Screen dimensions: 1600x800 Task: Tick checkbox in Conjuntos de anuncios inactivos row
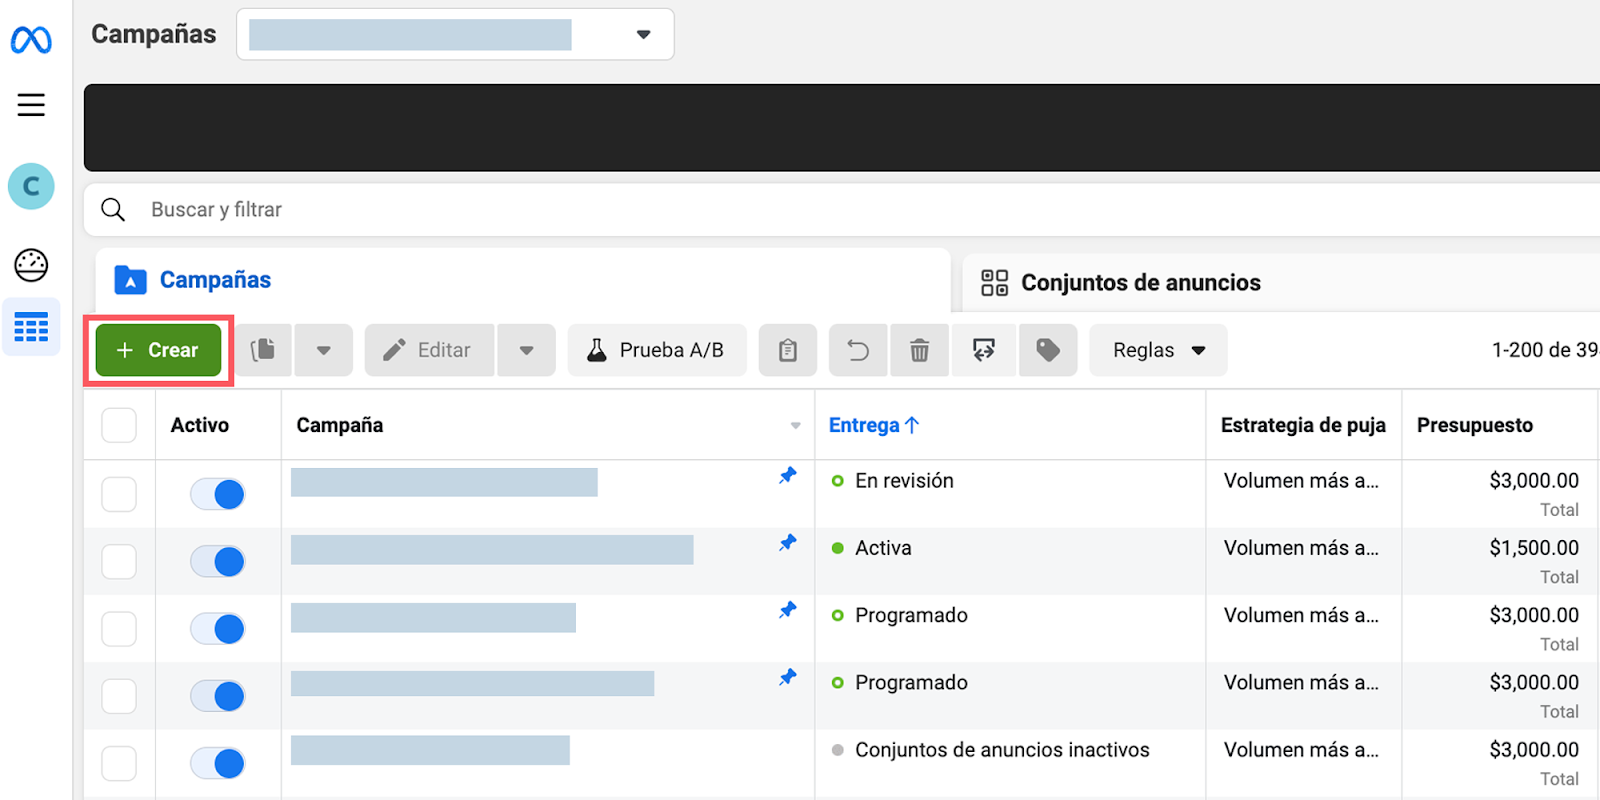(119, 763)
